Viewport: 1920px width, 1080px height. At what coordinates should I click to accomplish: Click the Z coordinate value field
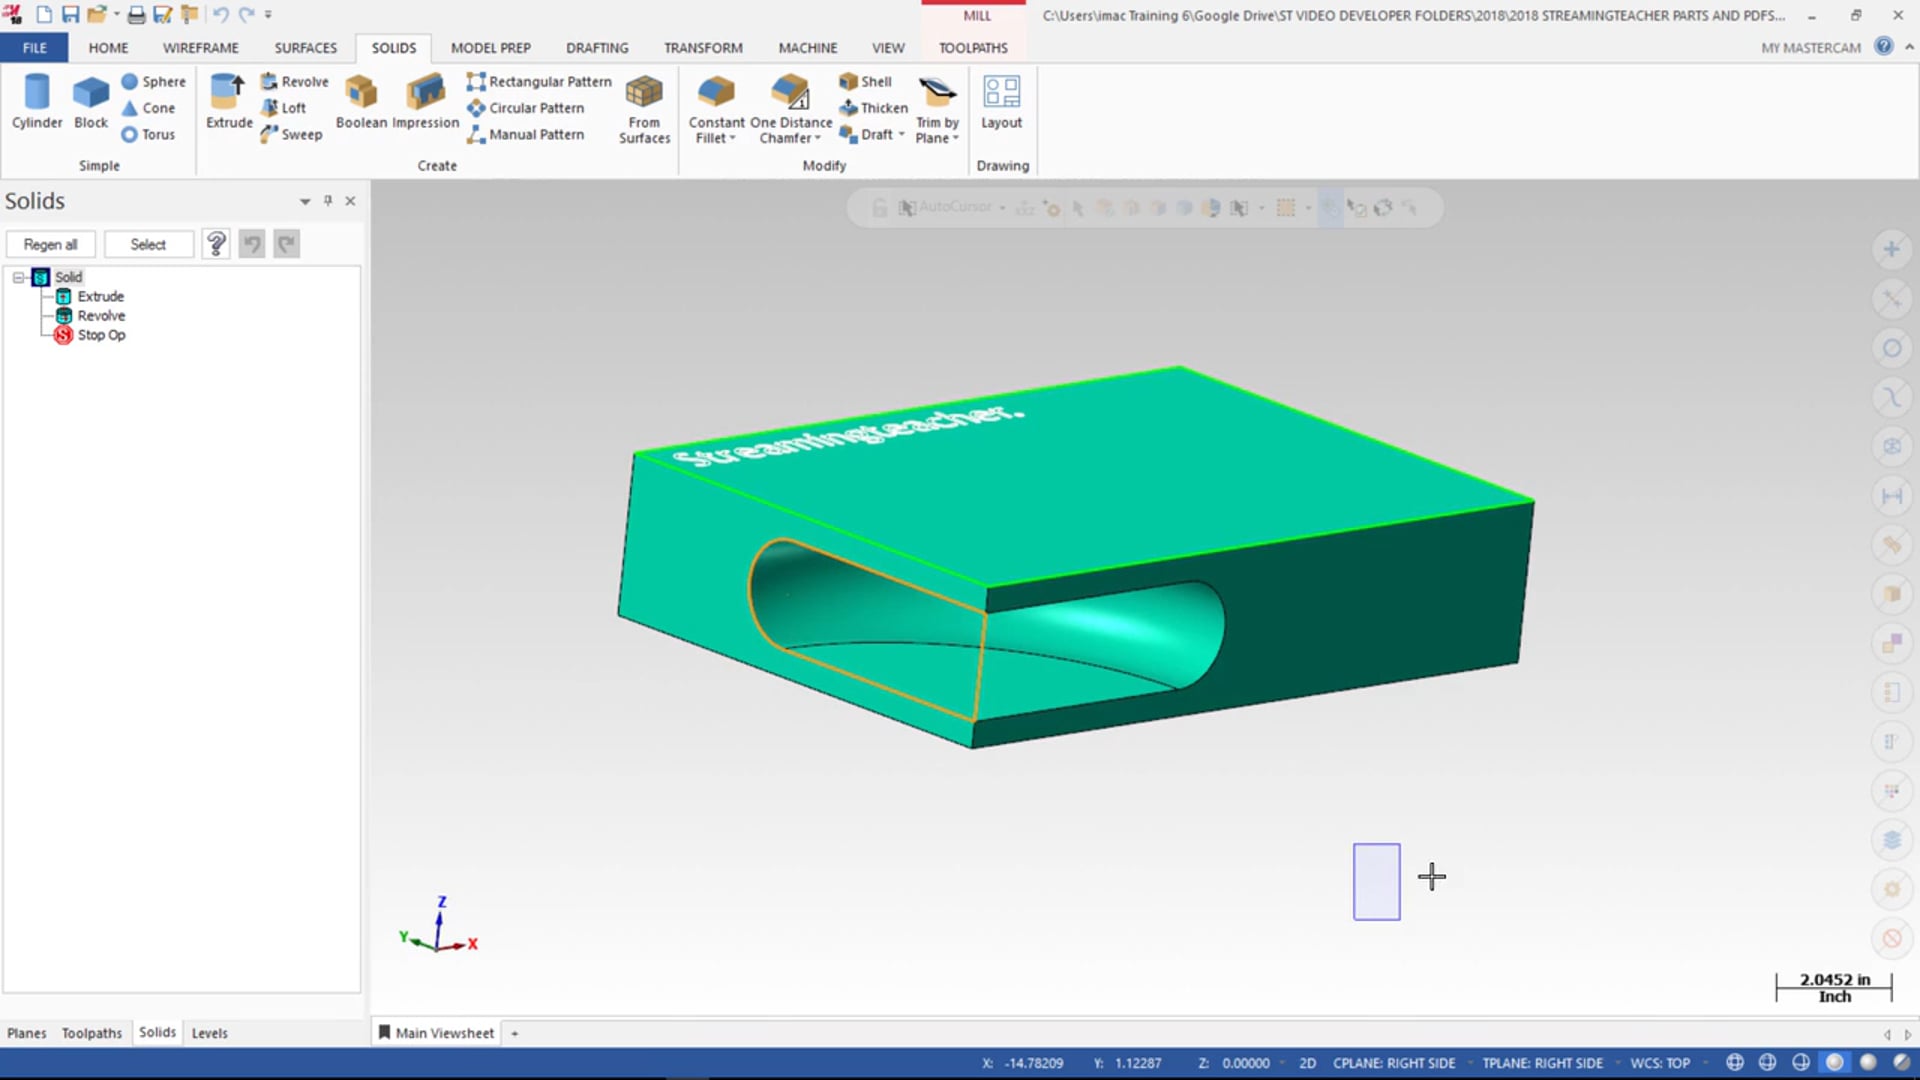tap(1245, 1063)
